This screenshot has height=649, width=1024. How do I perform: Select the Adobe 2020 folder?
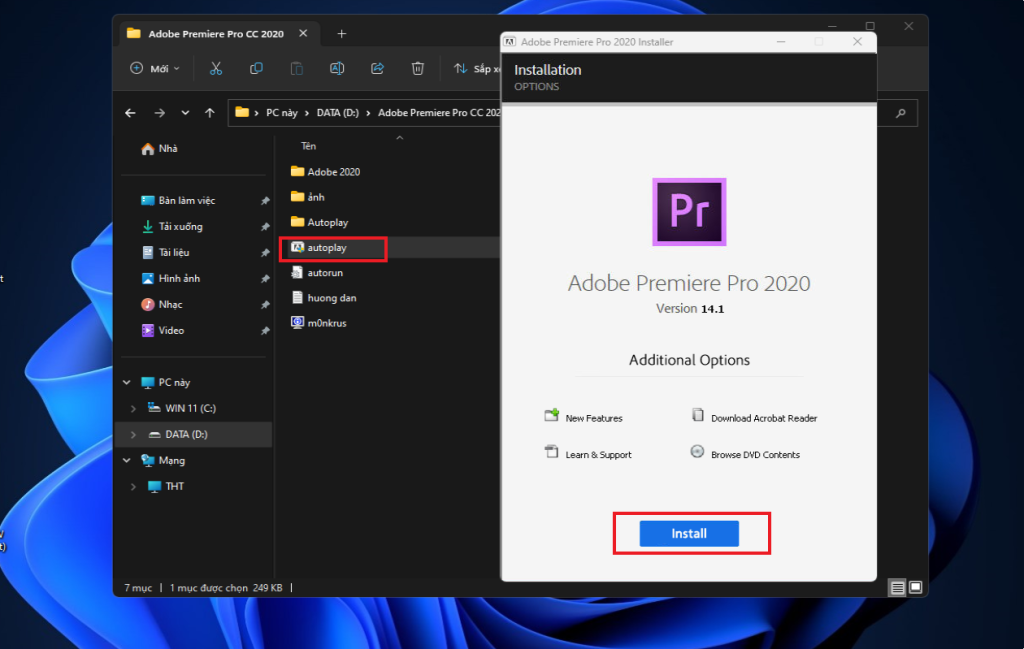click(x=325, y=172)
